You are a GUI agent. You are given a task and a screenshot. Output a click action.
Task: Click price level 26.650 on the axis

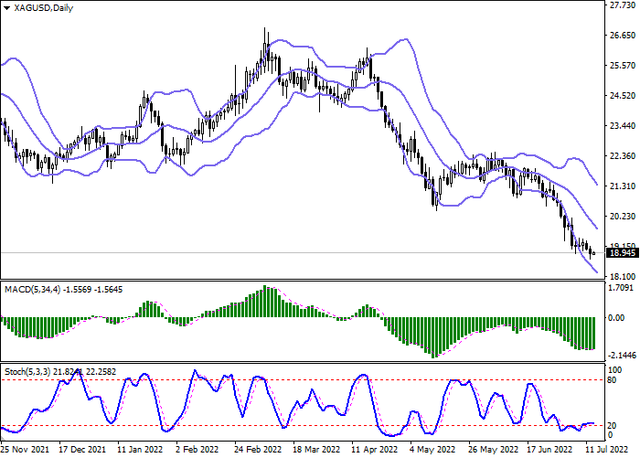[622, 35]
